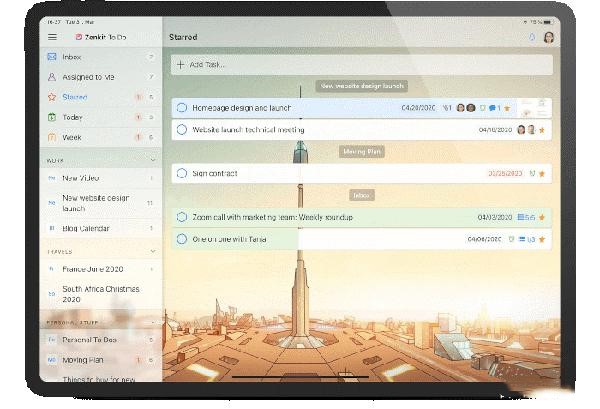Screen dimensions: 600x409
Task: Open the Blog Calendar list
Action: 86,228
